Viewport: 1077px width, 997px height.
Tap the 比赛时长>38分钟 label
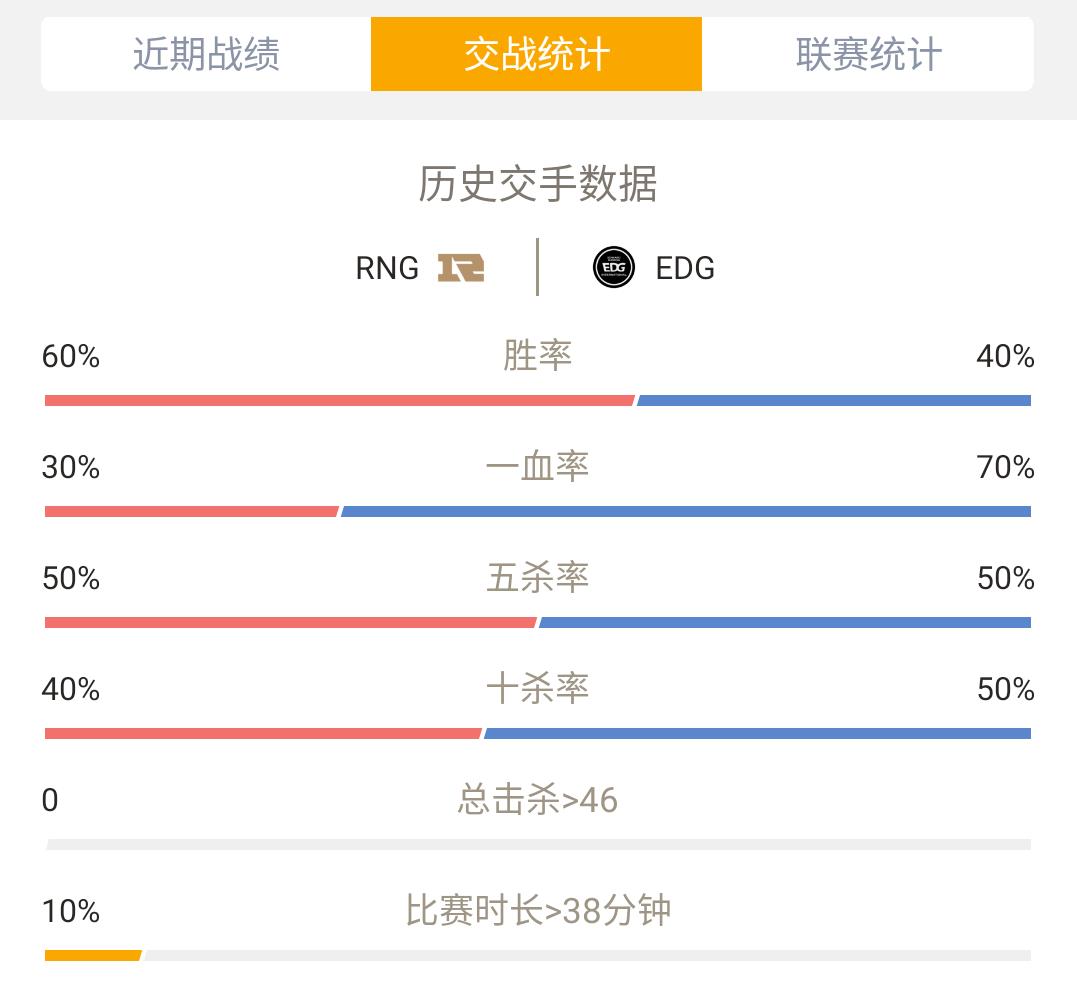point(538,910)
